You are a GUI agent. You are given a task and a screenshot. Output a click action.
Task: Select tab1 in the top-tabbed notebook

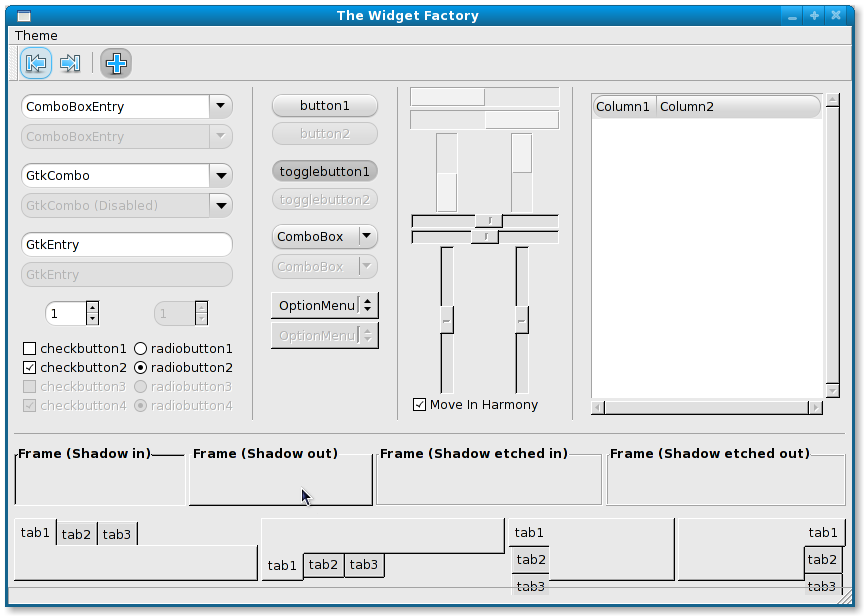click(35, 532)
